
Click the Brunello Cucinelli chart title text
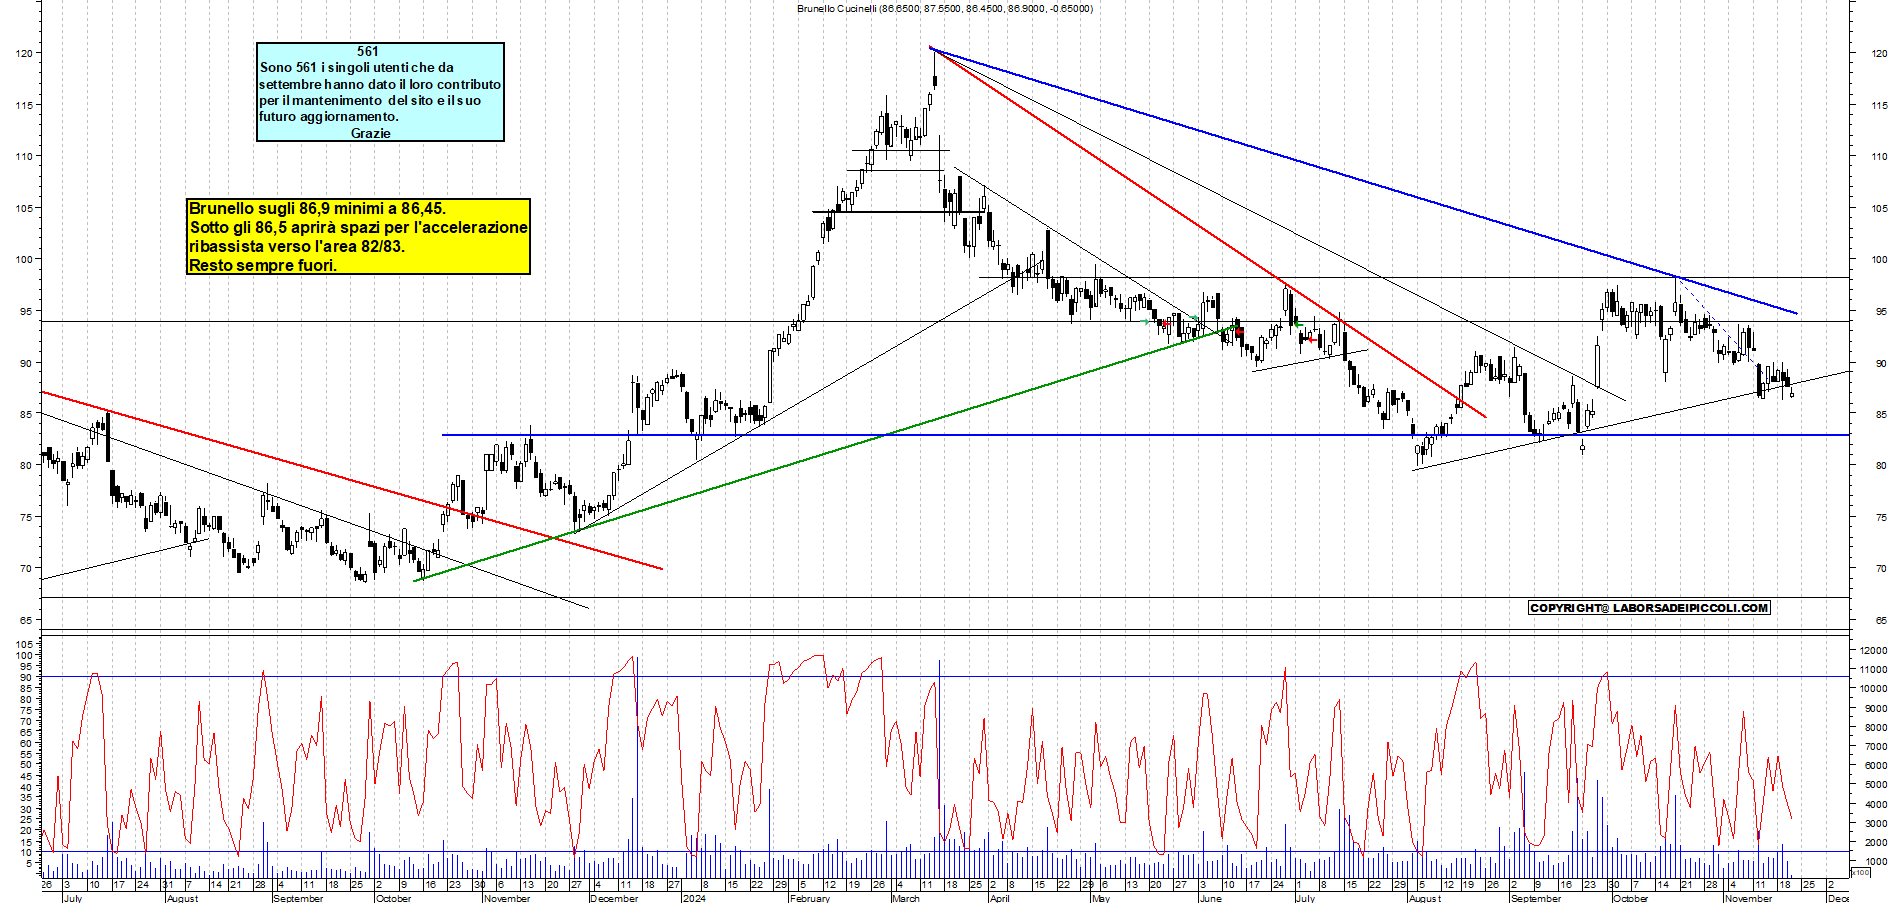[944, 8]
